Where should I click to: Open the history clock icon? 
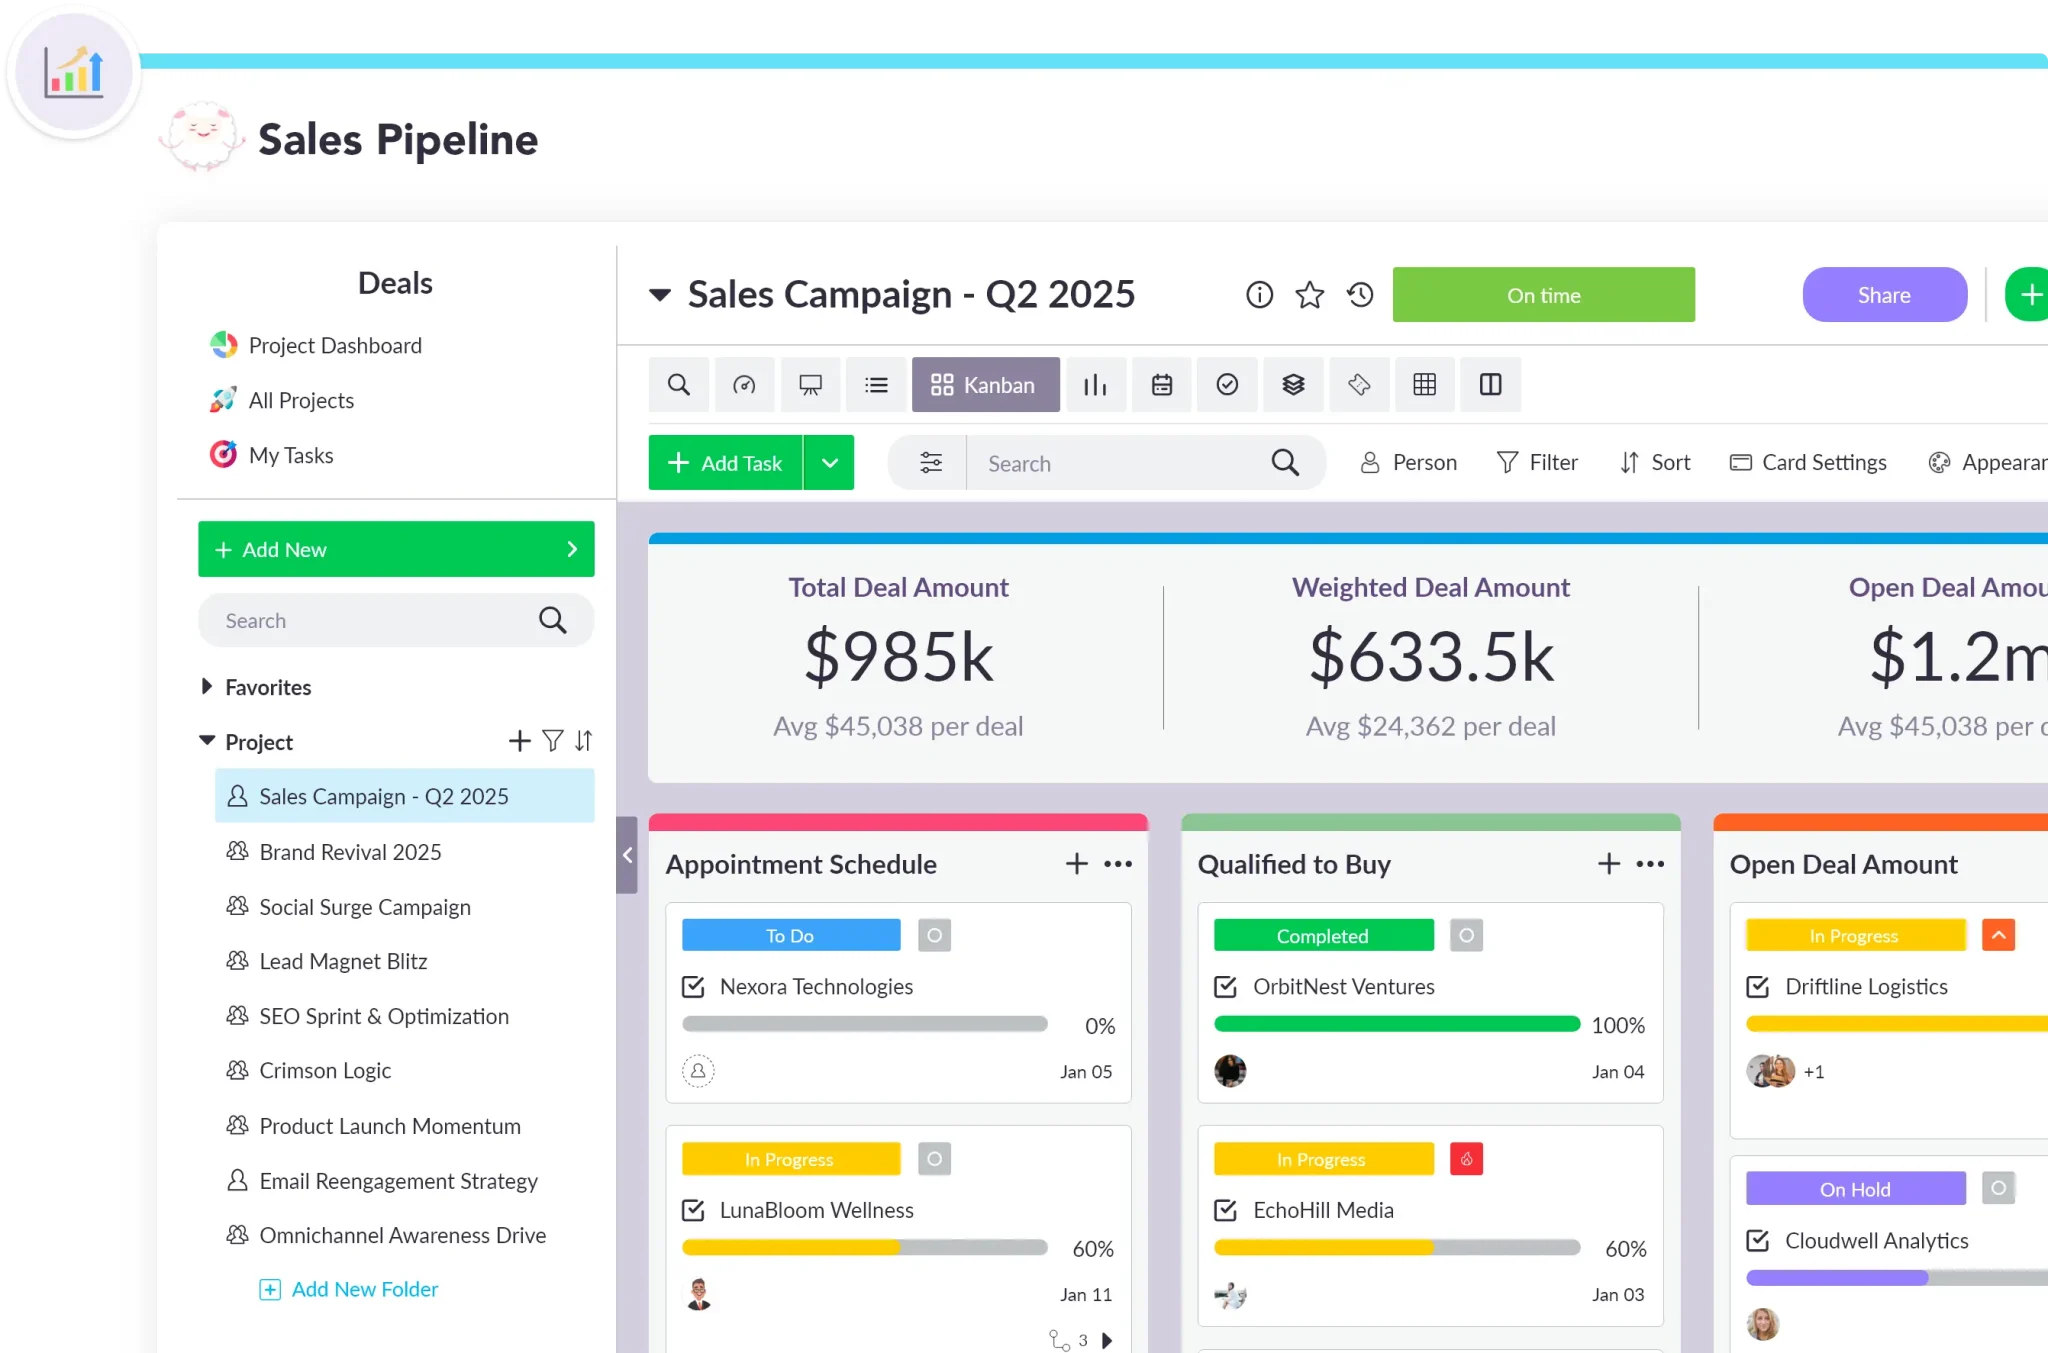pyautogui.click(x=1360, y=295)
